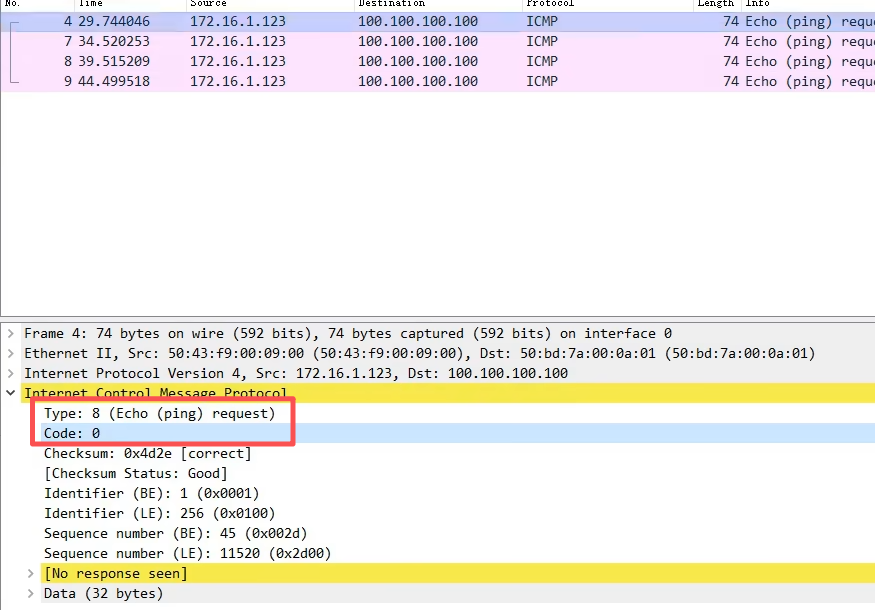
Task: Expand Internet Protocol Version 4 arrow
Action: pos(11,374)
